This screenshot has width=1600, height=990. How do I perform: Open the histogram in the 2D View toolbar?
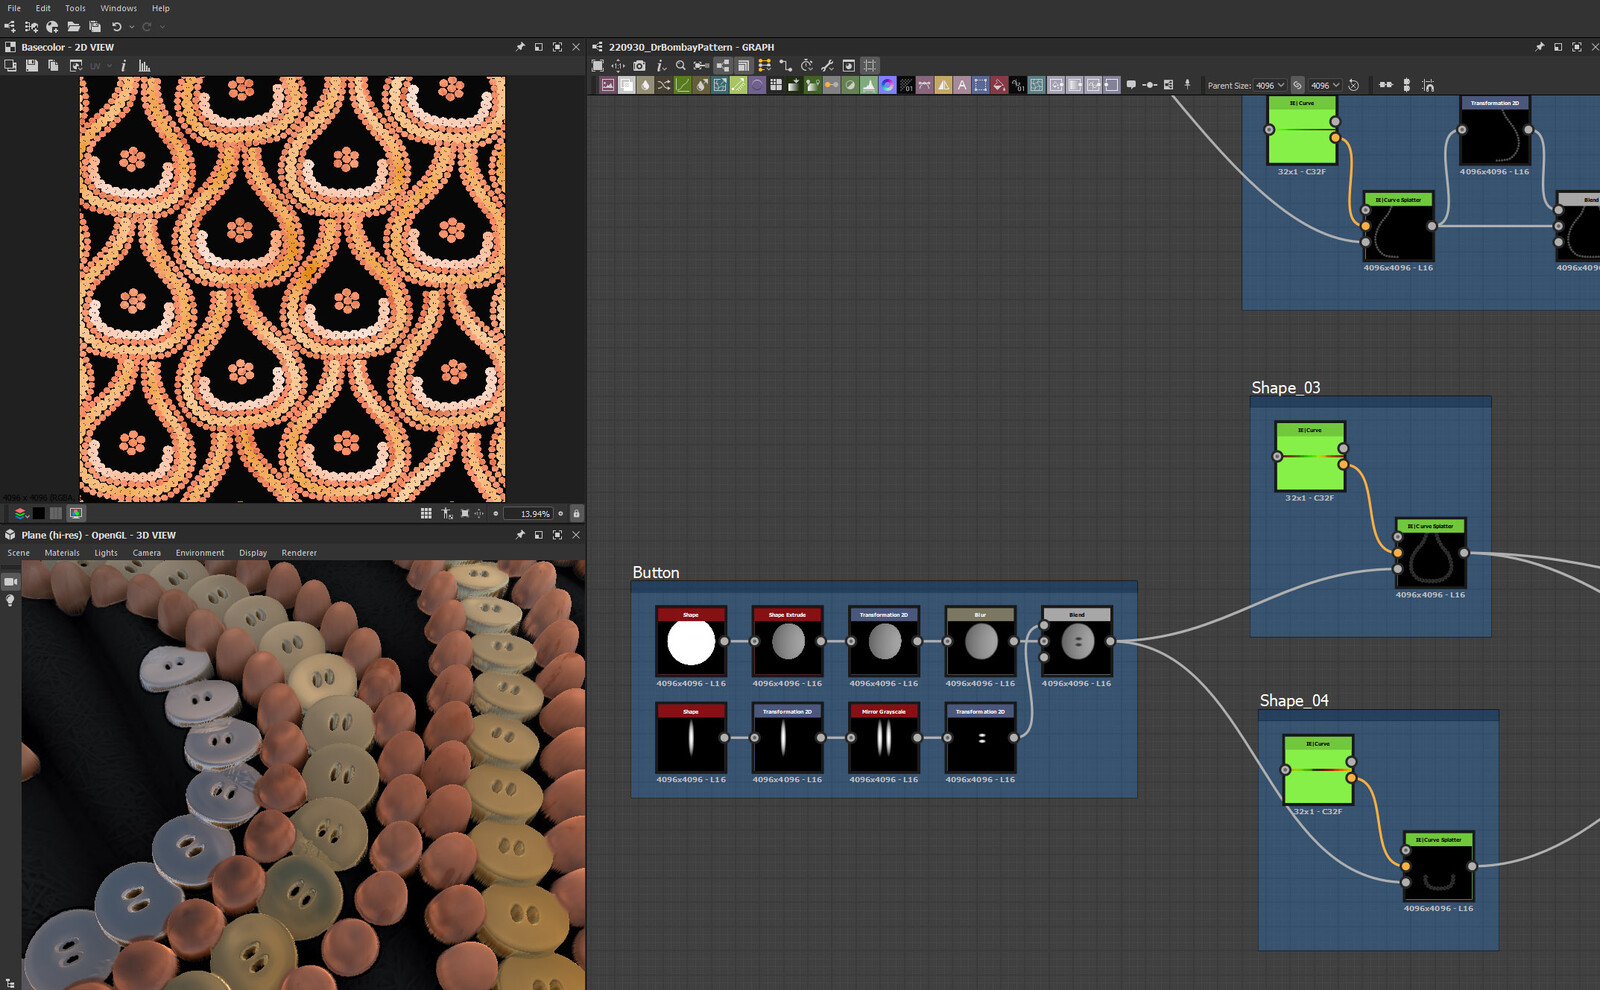click(x=144, y=65)
